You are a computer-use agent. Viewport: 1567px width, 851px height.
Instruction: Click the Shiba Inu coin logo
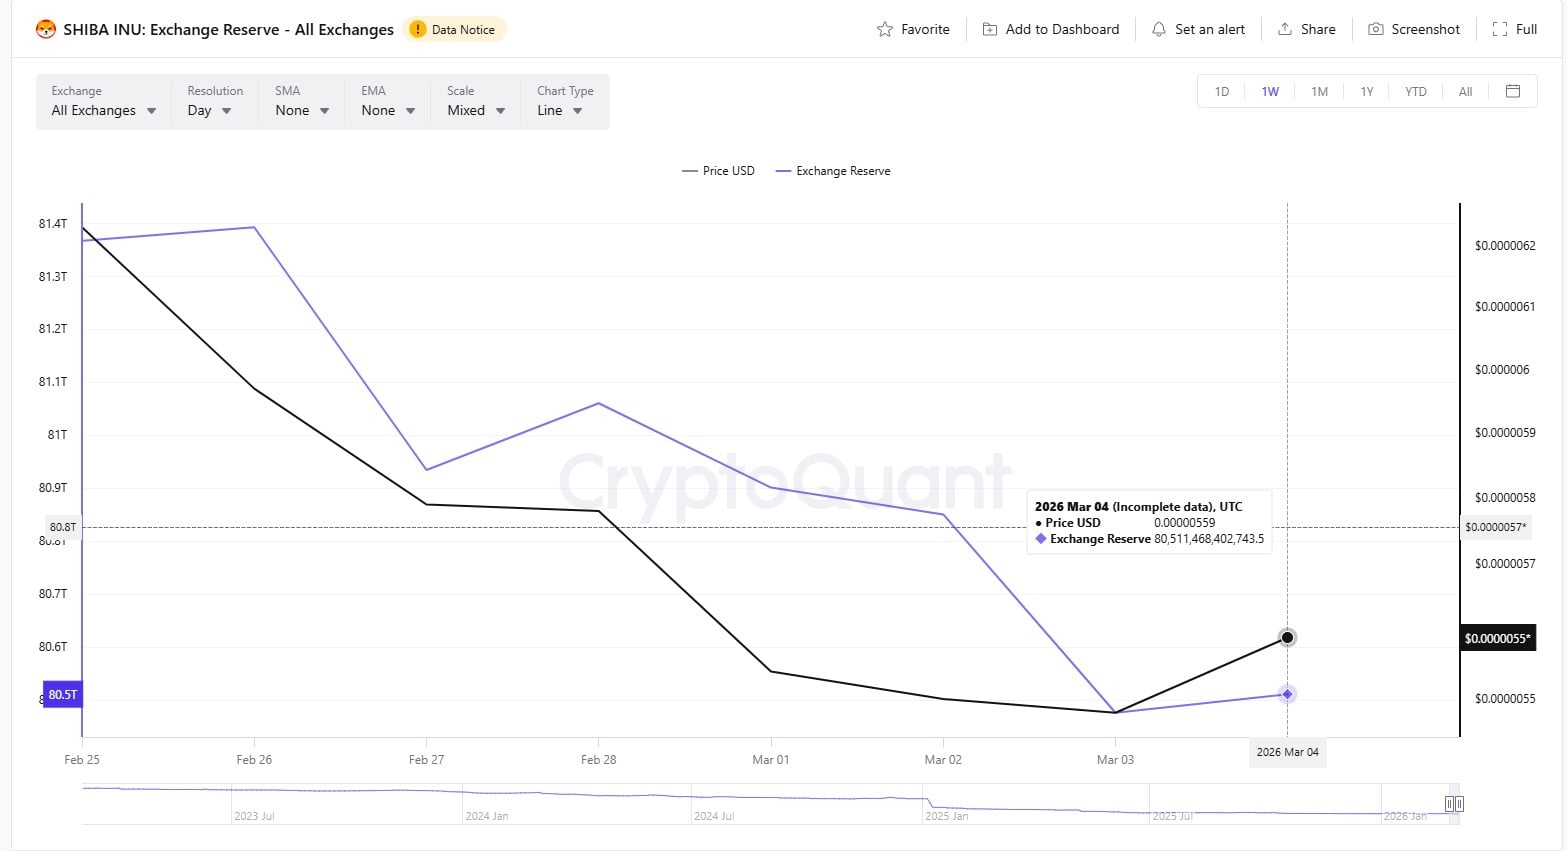point(46,30)
